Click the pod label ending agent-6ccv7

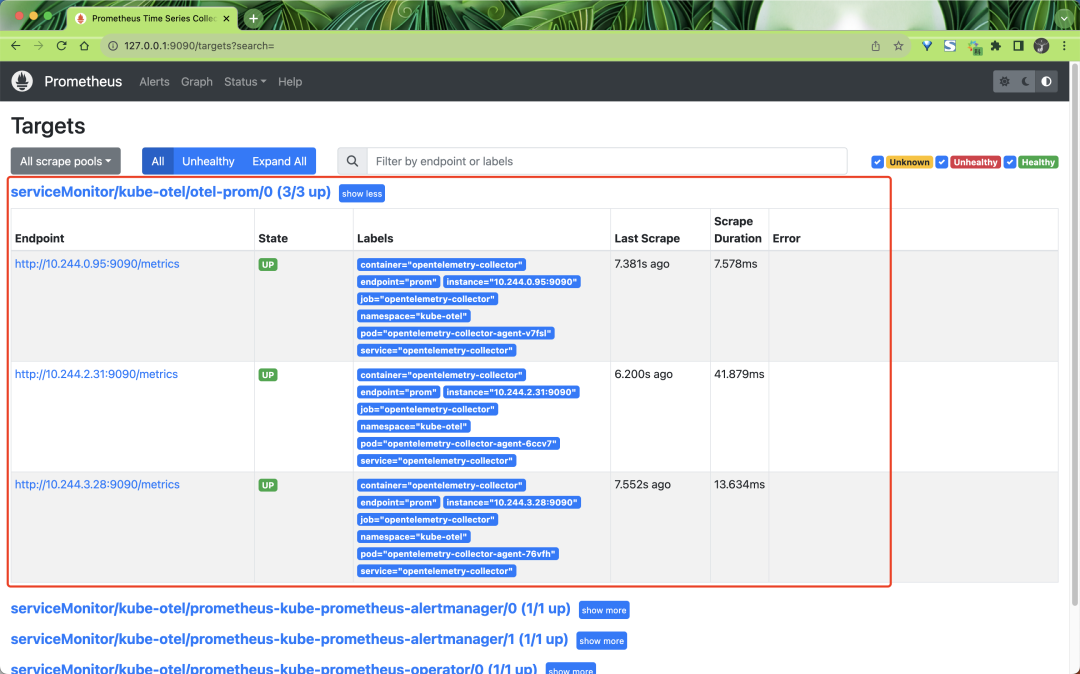pyautogui.click(x=458, y=443)
